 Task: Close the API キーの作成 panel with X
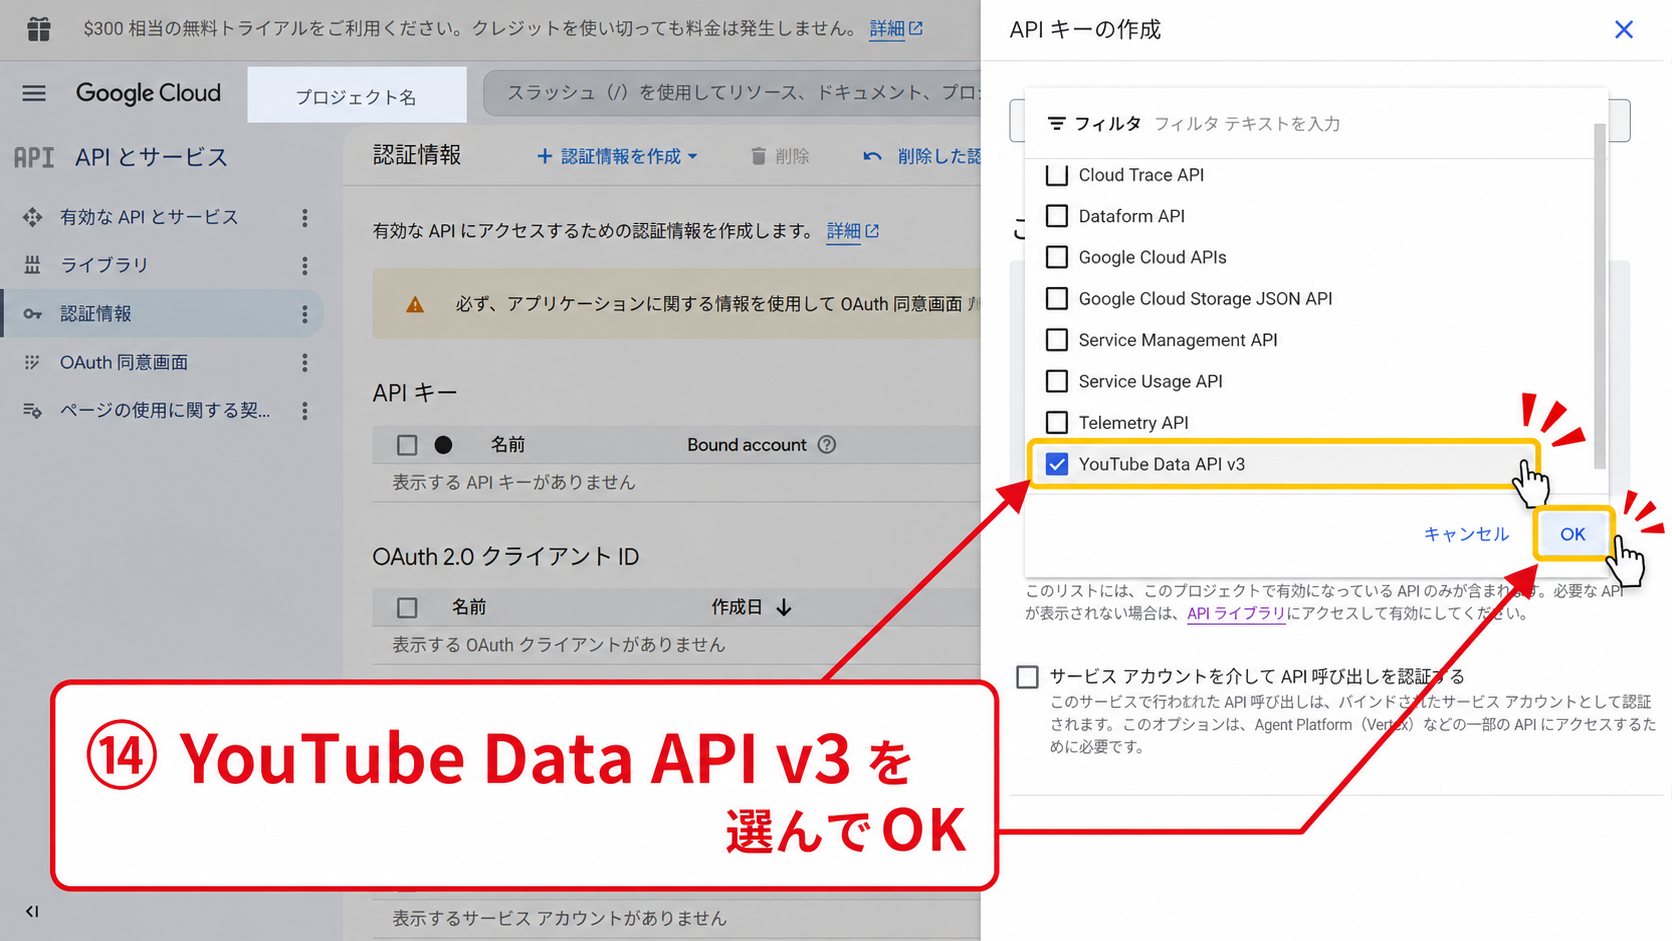tap(1624, 30)
